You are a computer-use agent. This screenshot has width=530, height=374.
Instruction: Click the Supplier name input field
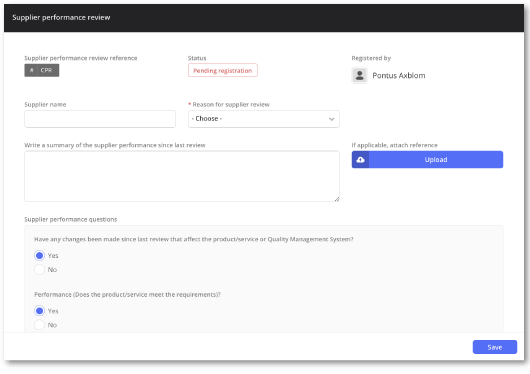pyautogui.click(x=100, y=119)
